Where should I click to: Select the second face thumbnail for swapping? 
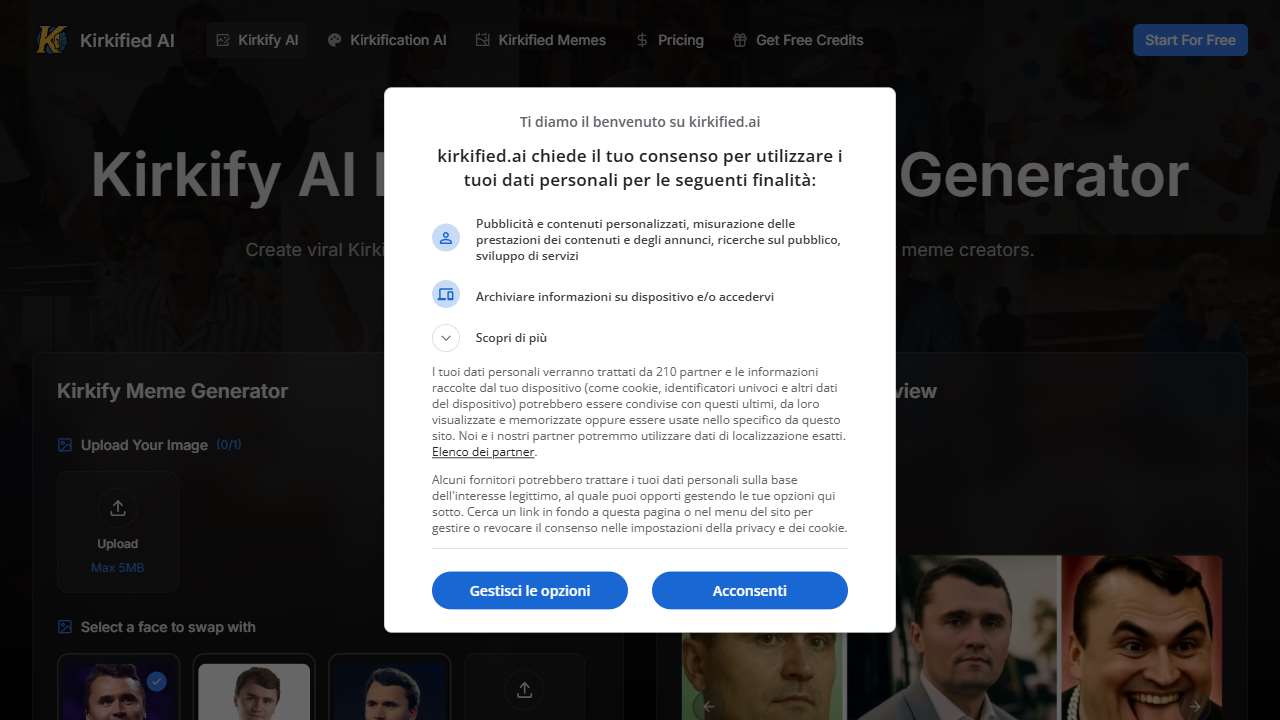coord(254,687)
